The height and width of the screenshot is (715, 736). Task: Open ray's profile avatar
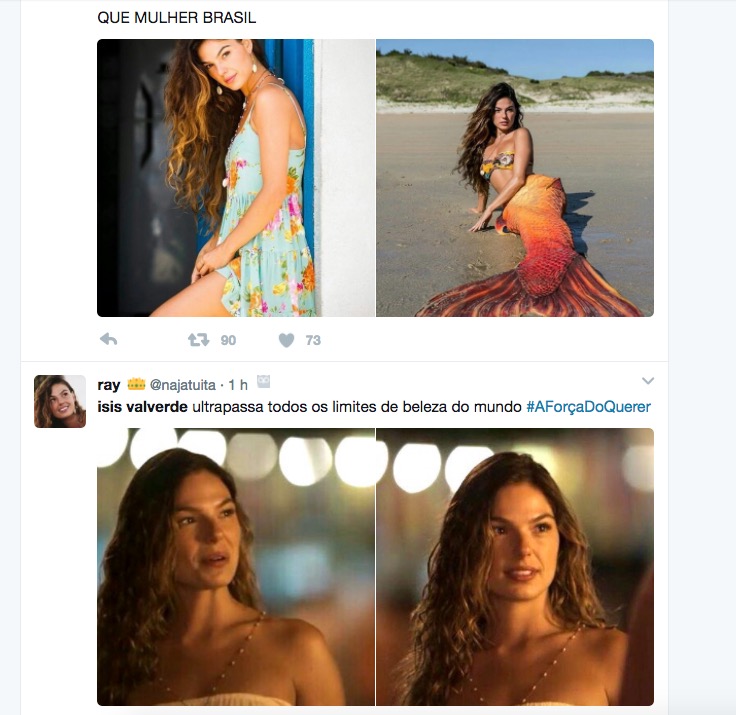click(x=60, y=402)
